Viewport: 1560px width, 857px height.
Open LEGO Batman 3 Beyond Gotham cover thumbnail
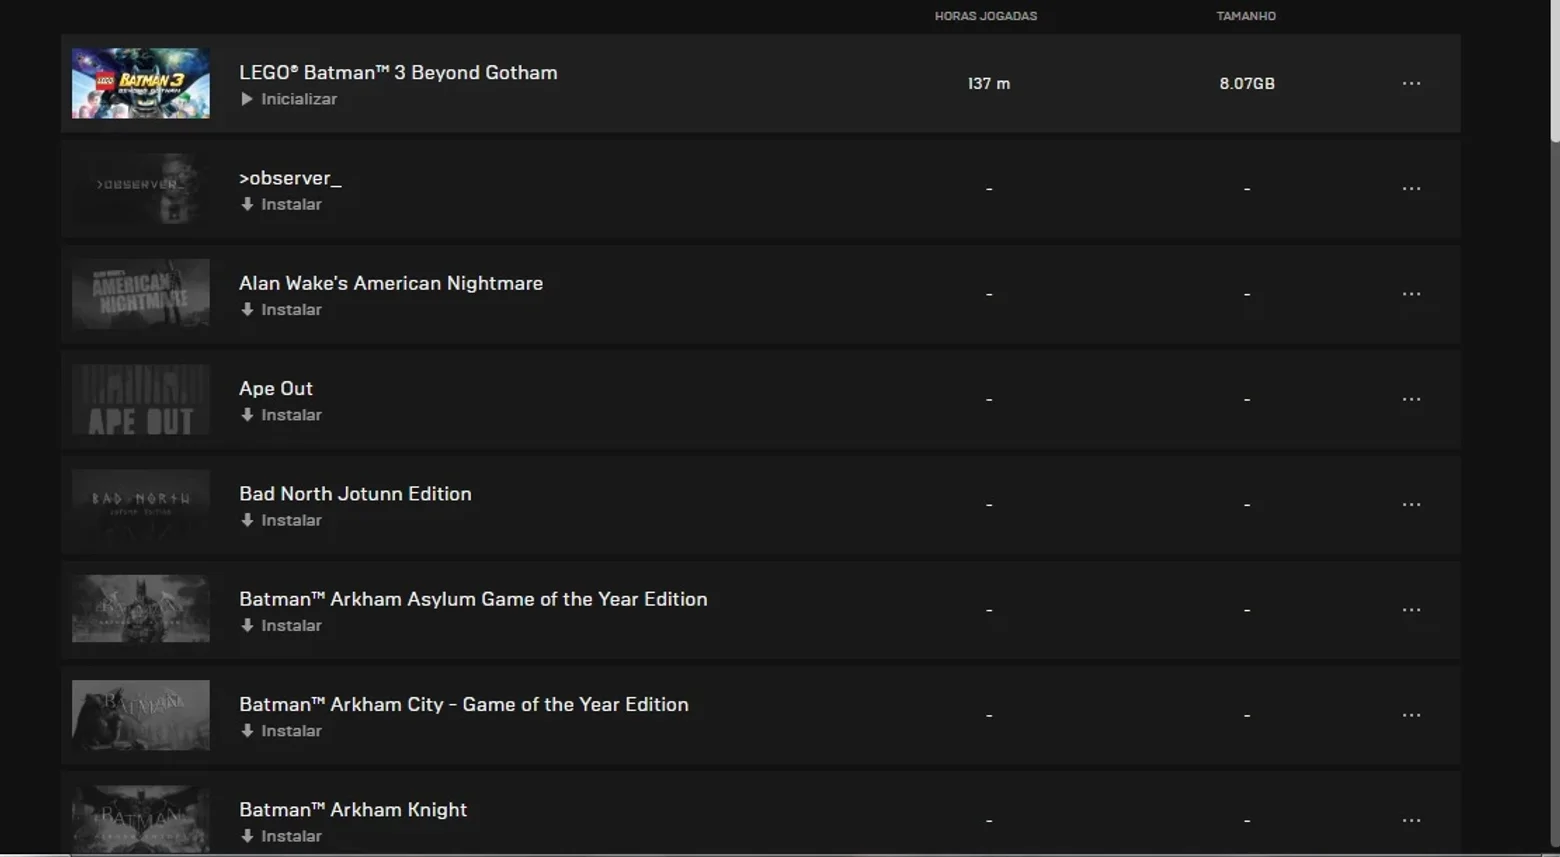141,83
